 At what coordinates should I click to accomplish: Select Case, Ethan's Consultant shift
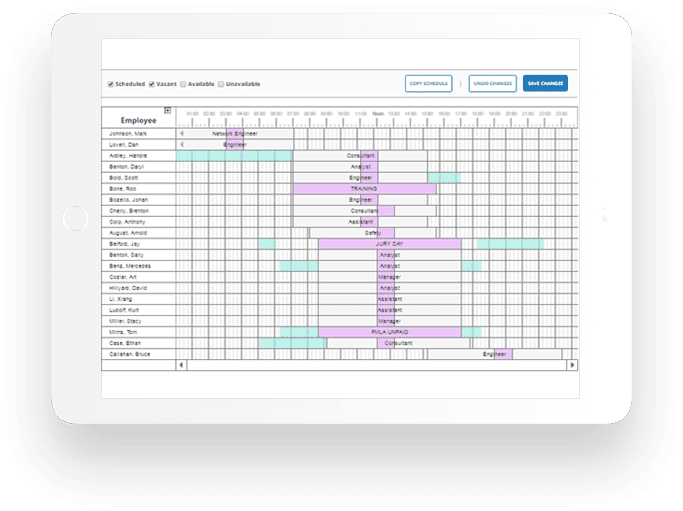point(398,343)
